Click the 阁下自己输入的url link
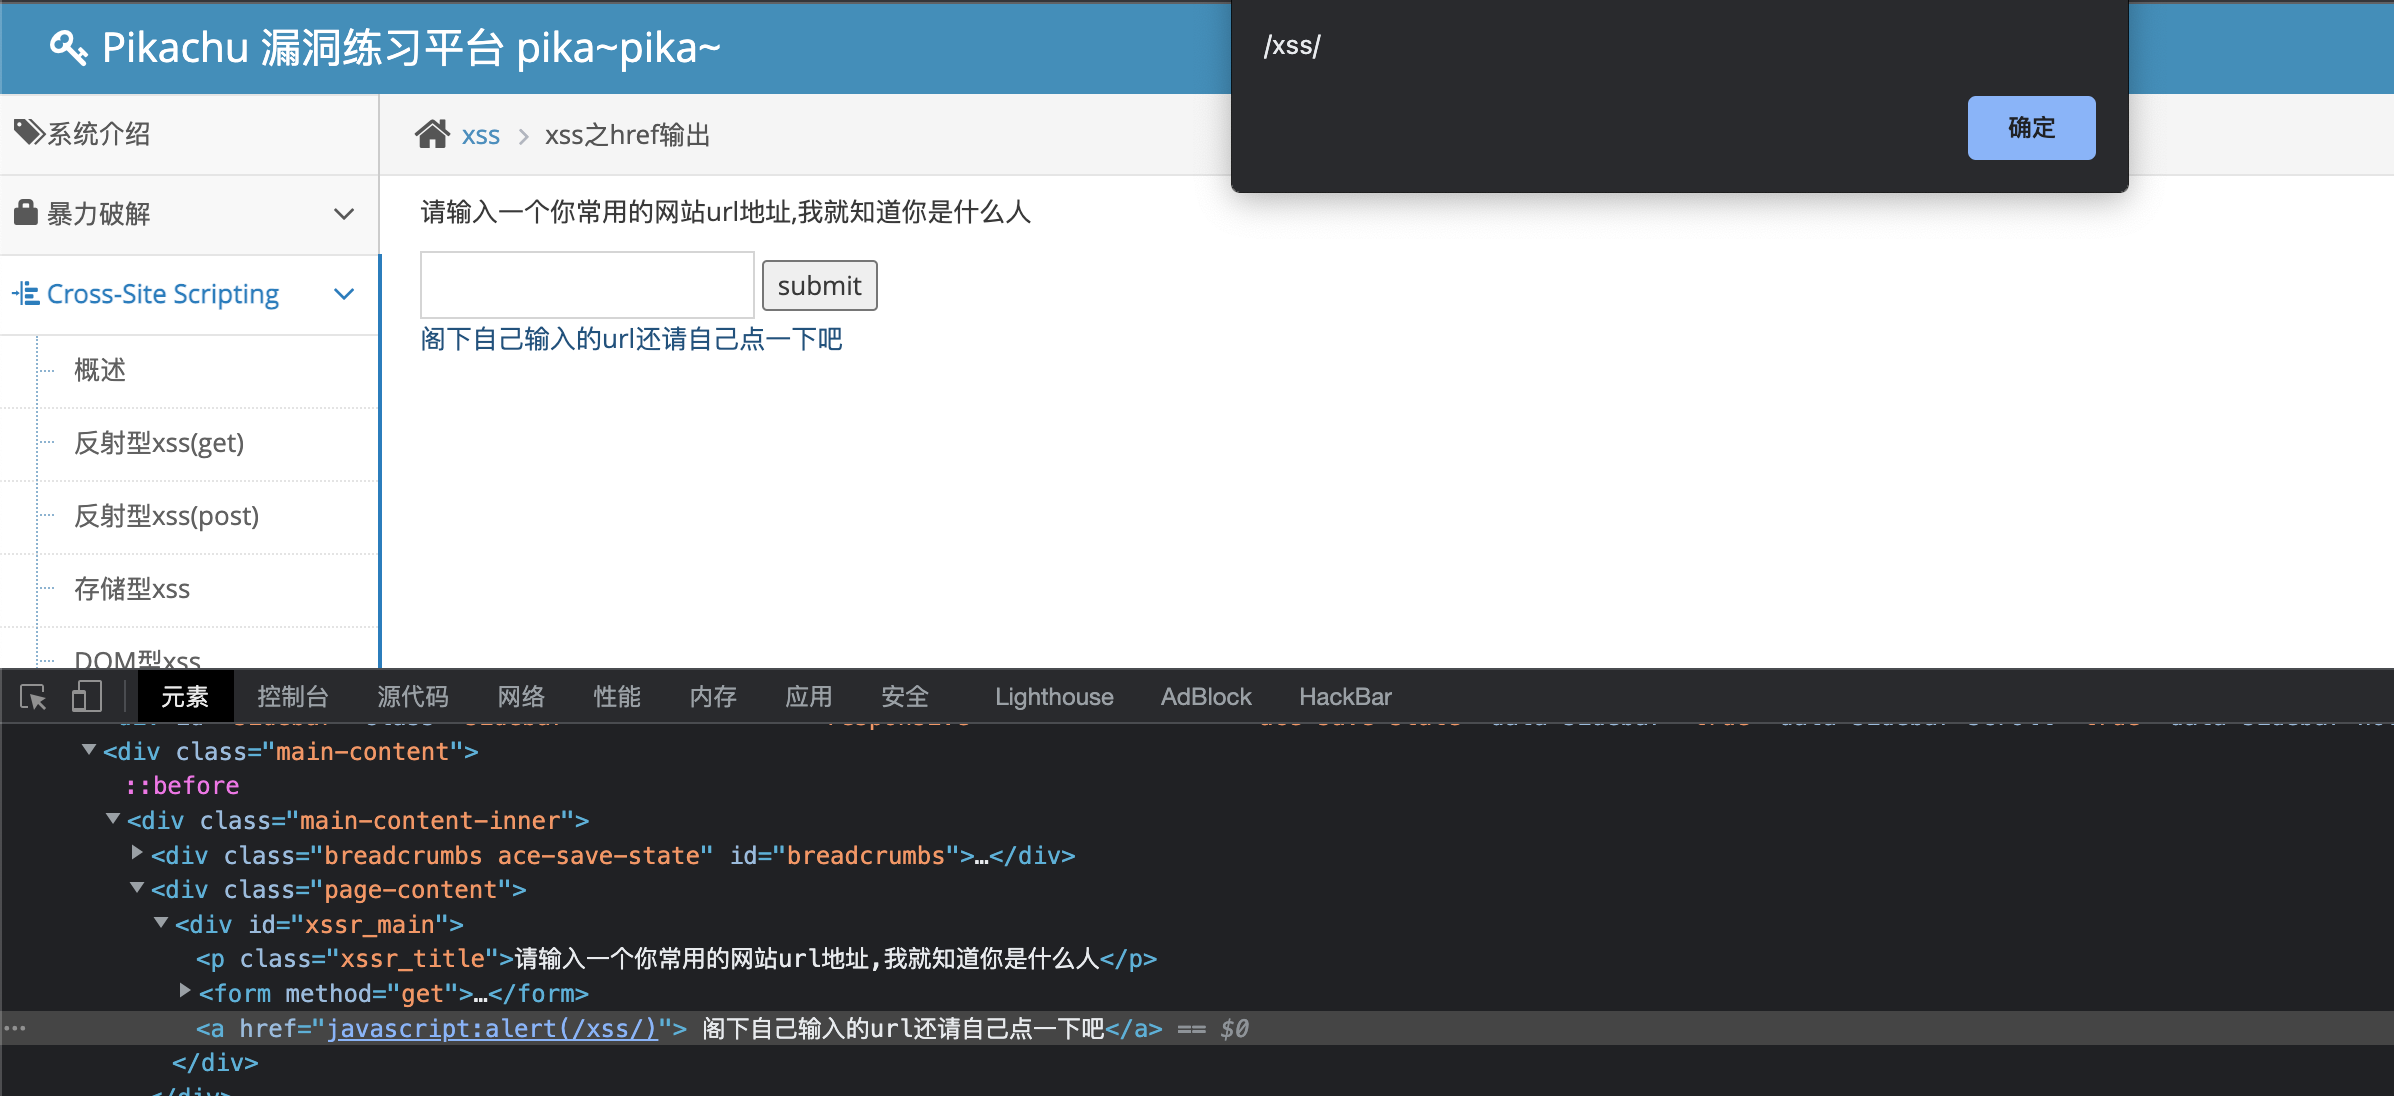 click(631, 339)
